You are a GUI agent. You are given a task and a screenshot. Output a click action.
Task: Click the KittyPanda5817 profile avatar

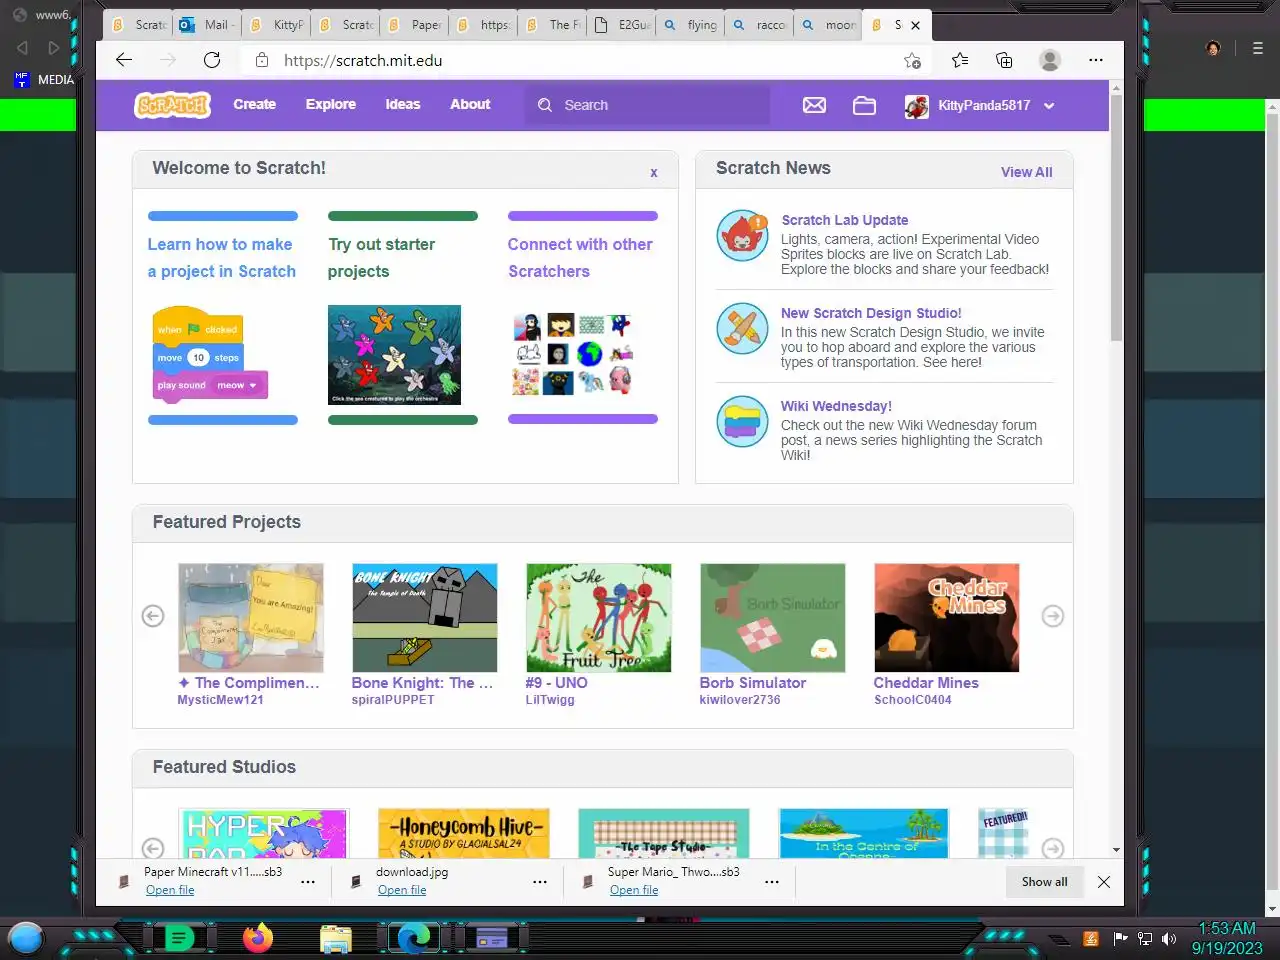point(917,106)
